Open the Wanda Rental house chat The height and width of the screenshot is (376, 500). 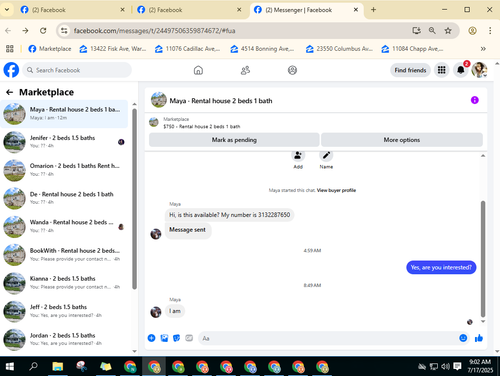tap(64, 226)
